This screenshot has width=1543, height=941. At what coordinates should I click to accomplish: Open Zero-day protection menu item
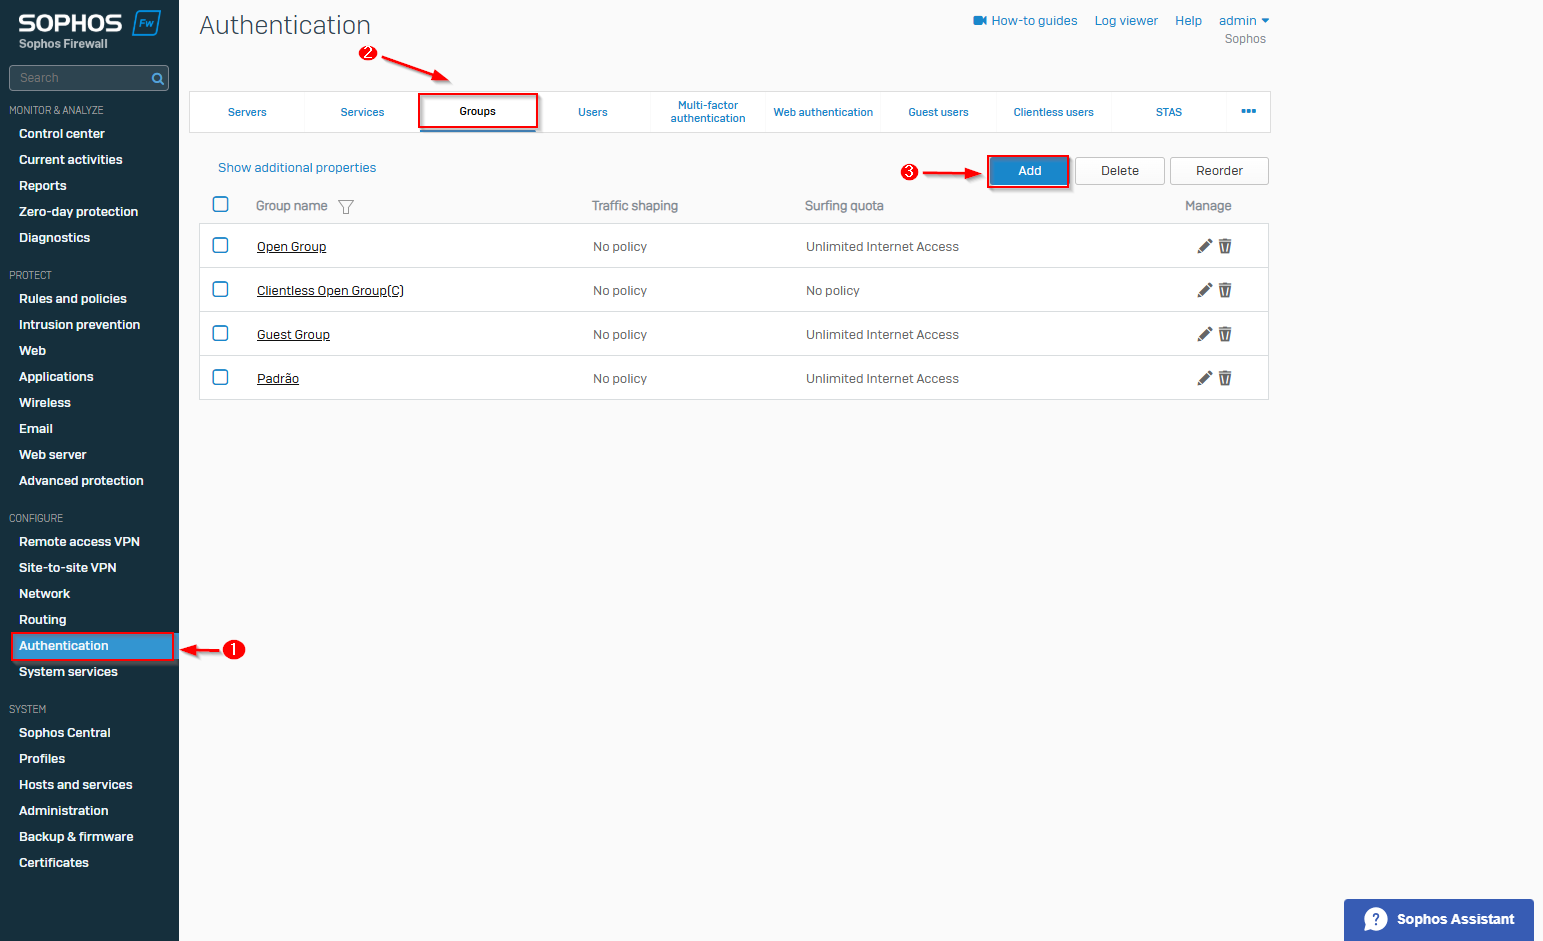[x=79, y=212]
